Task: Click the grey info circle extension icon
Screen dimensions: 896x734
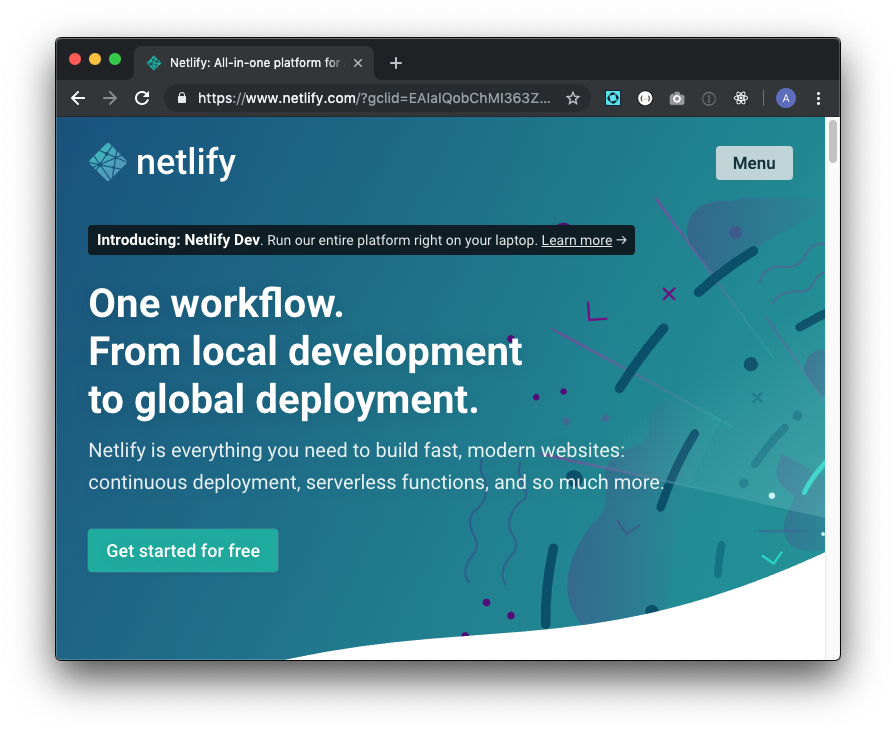Action: pos(709,99)
